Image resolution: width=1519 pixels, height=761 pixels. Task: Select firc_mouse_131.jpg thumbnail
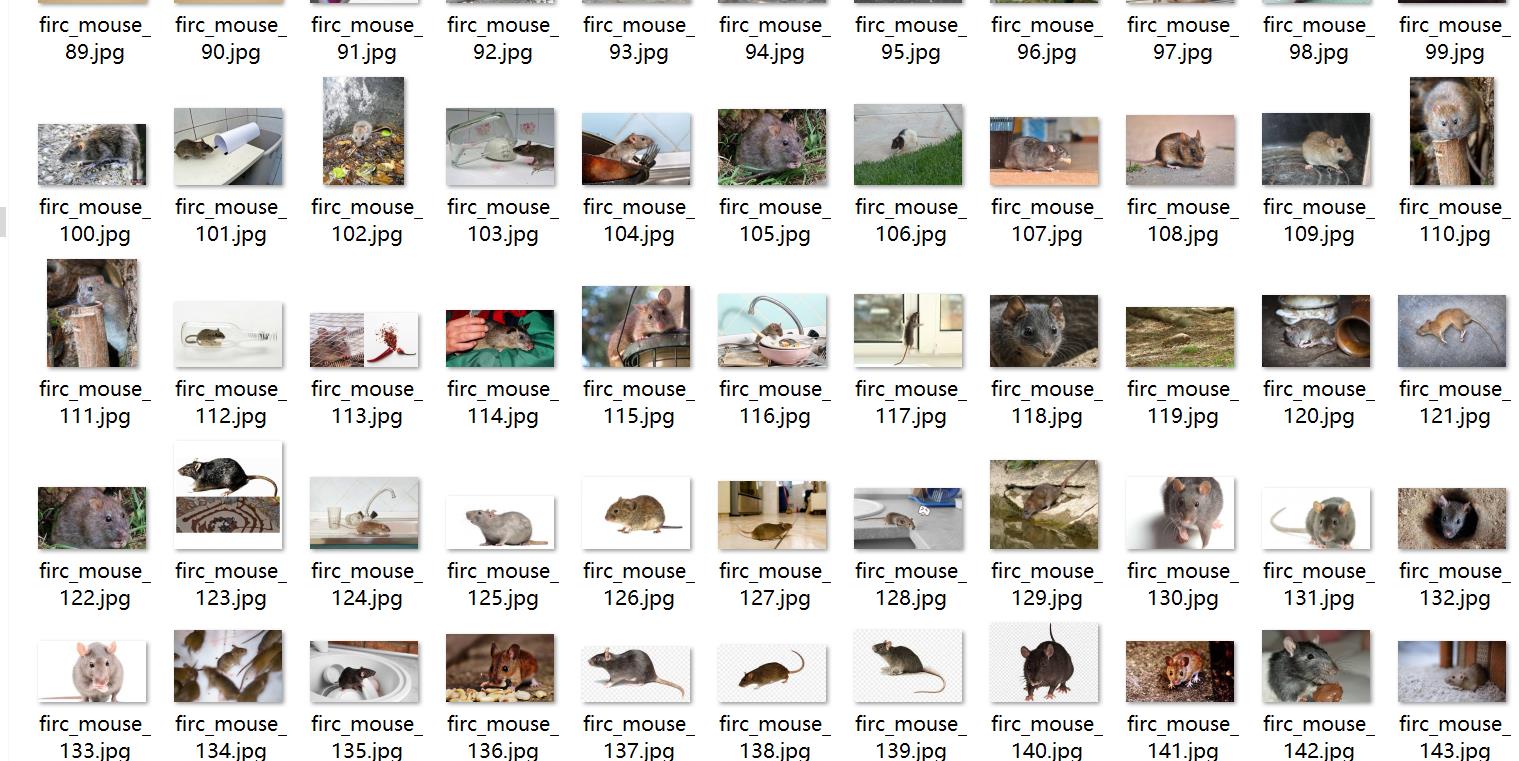1316,519
